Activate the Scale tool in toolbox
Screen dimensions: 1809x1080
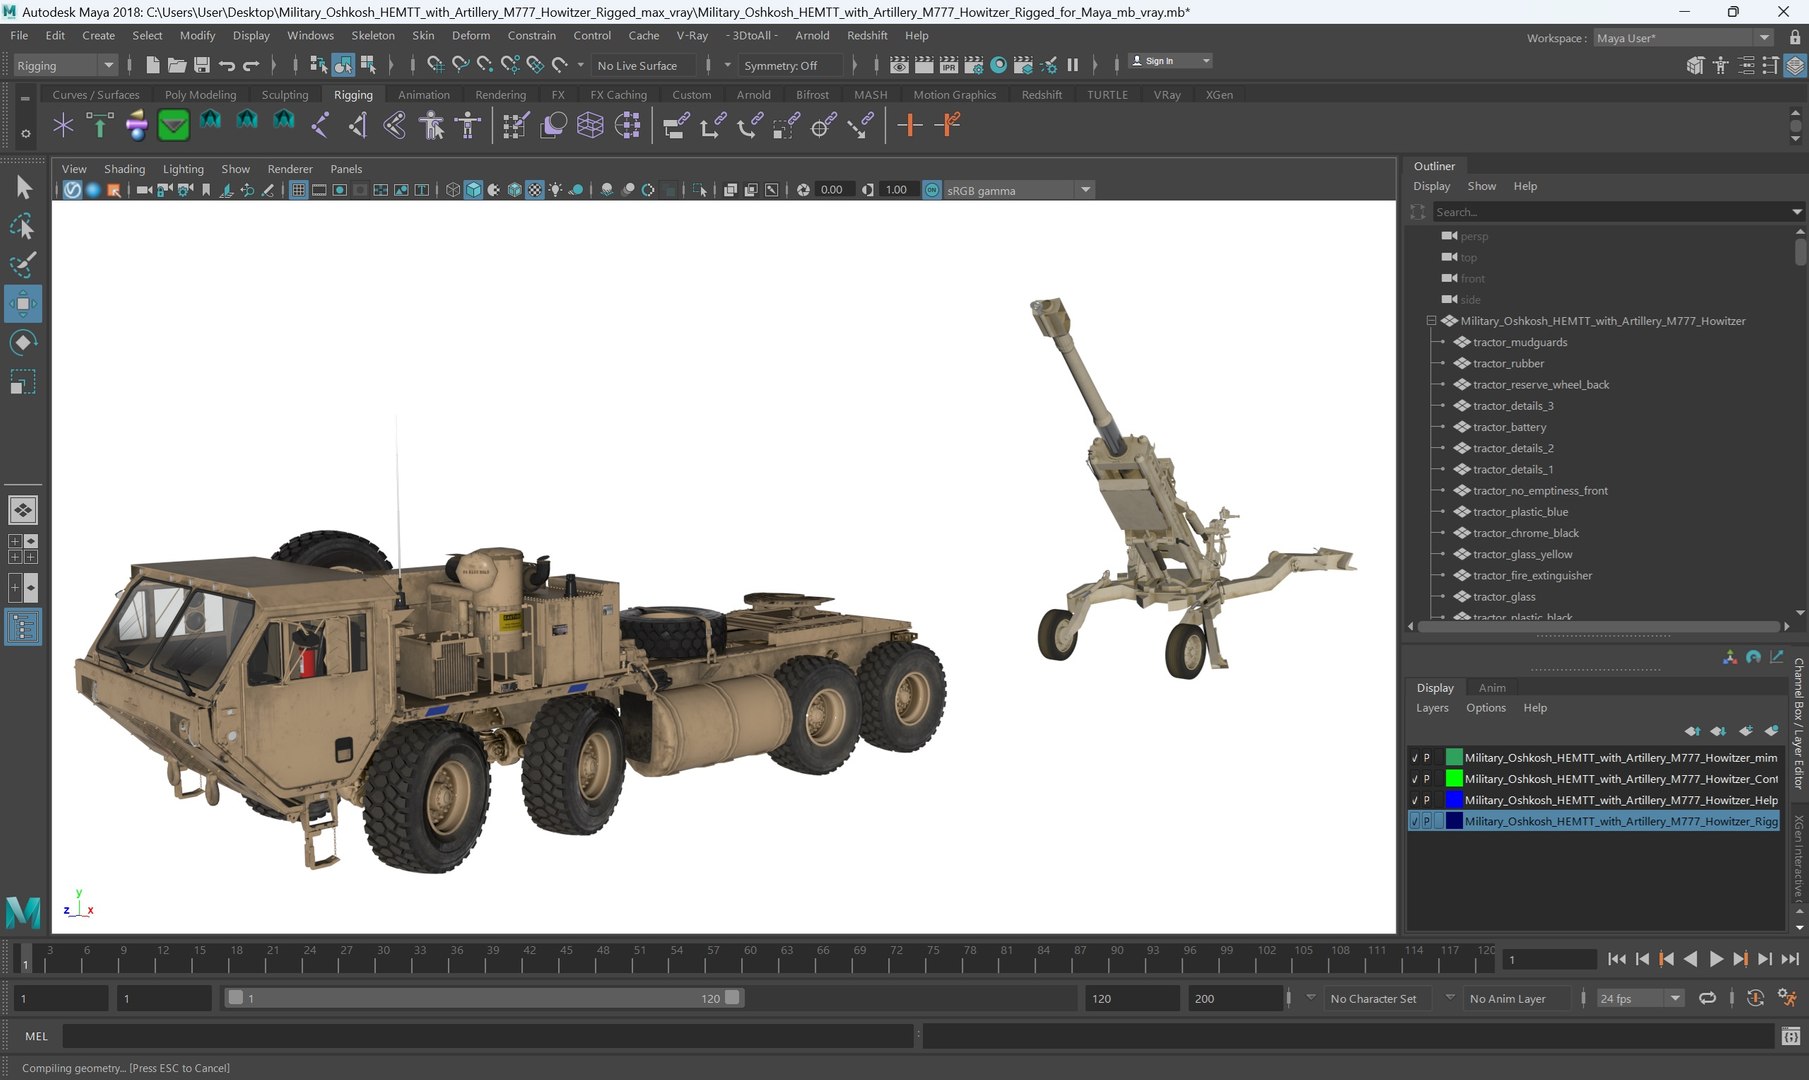click(23, 382)
